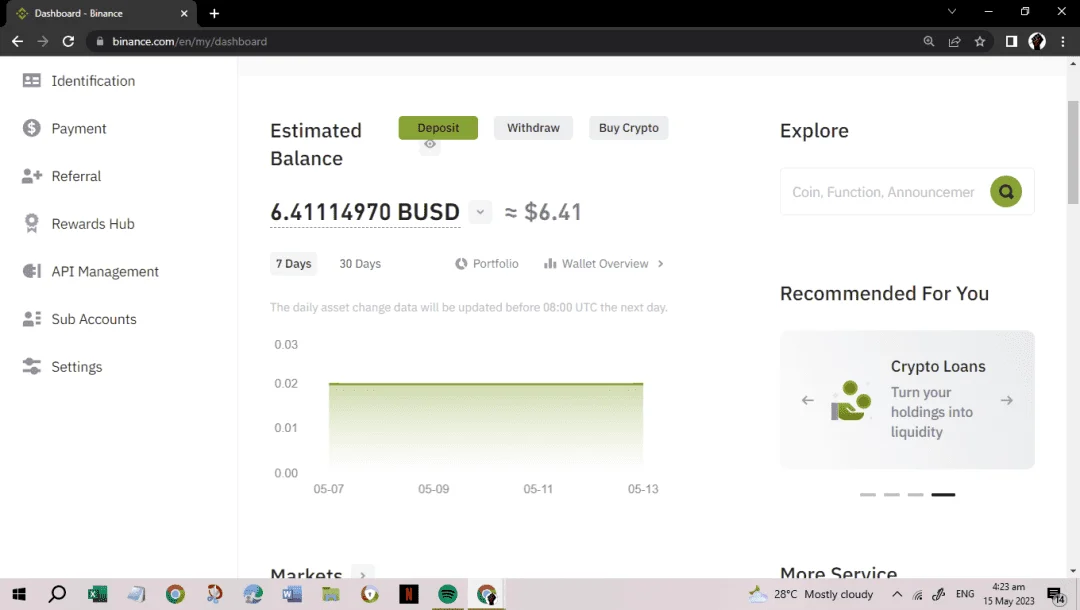Expand the Markets section arrow
The width and height of the screenshot is (1080, 610).
(x=363, y=574)
